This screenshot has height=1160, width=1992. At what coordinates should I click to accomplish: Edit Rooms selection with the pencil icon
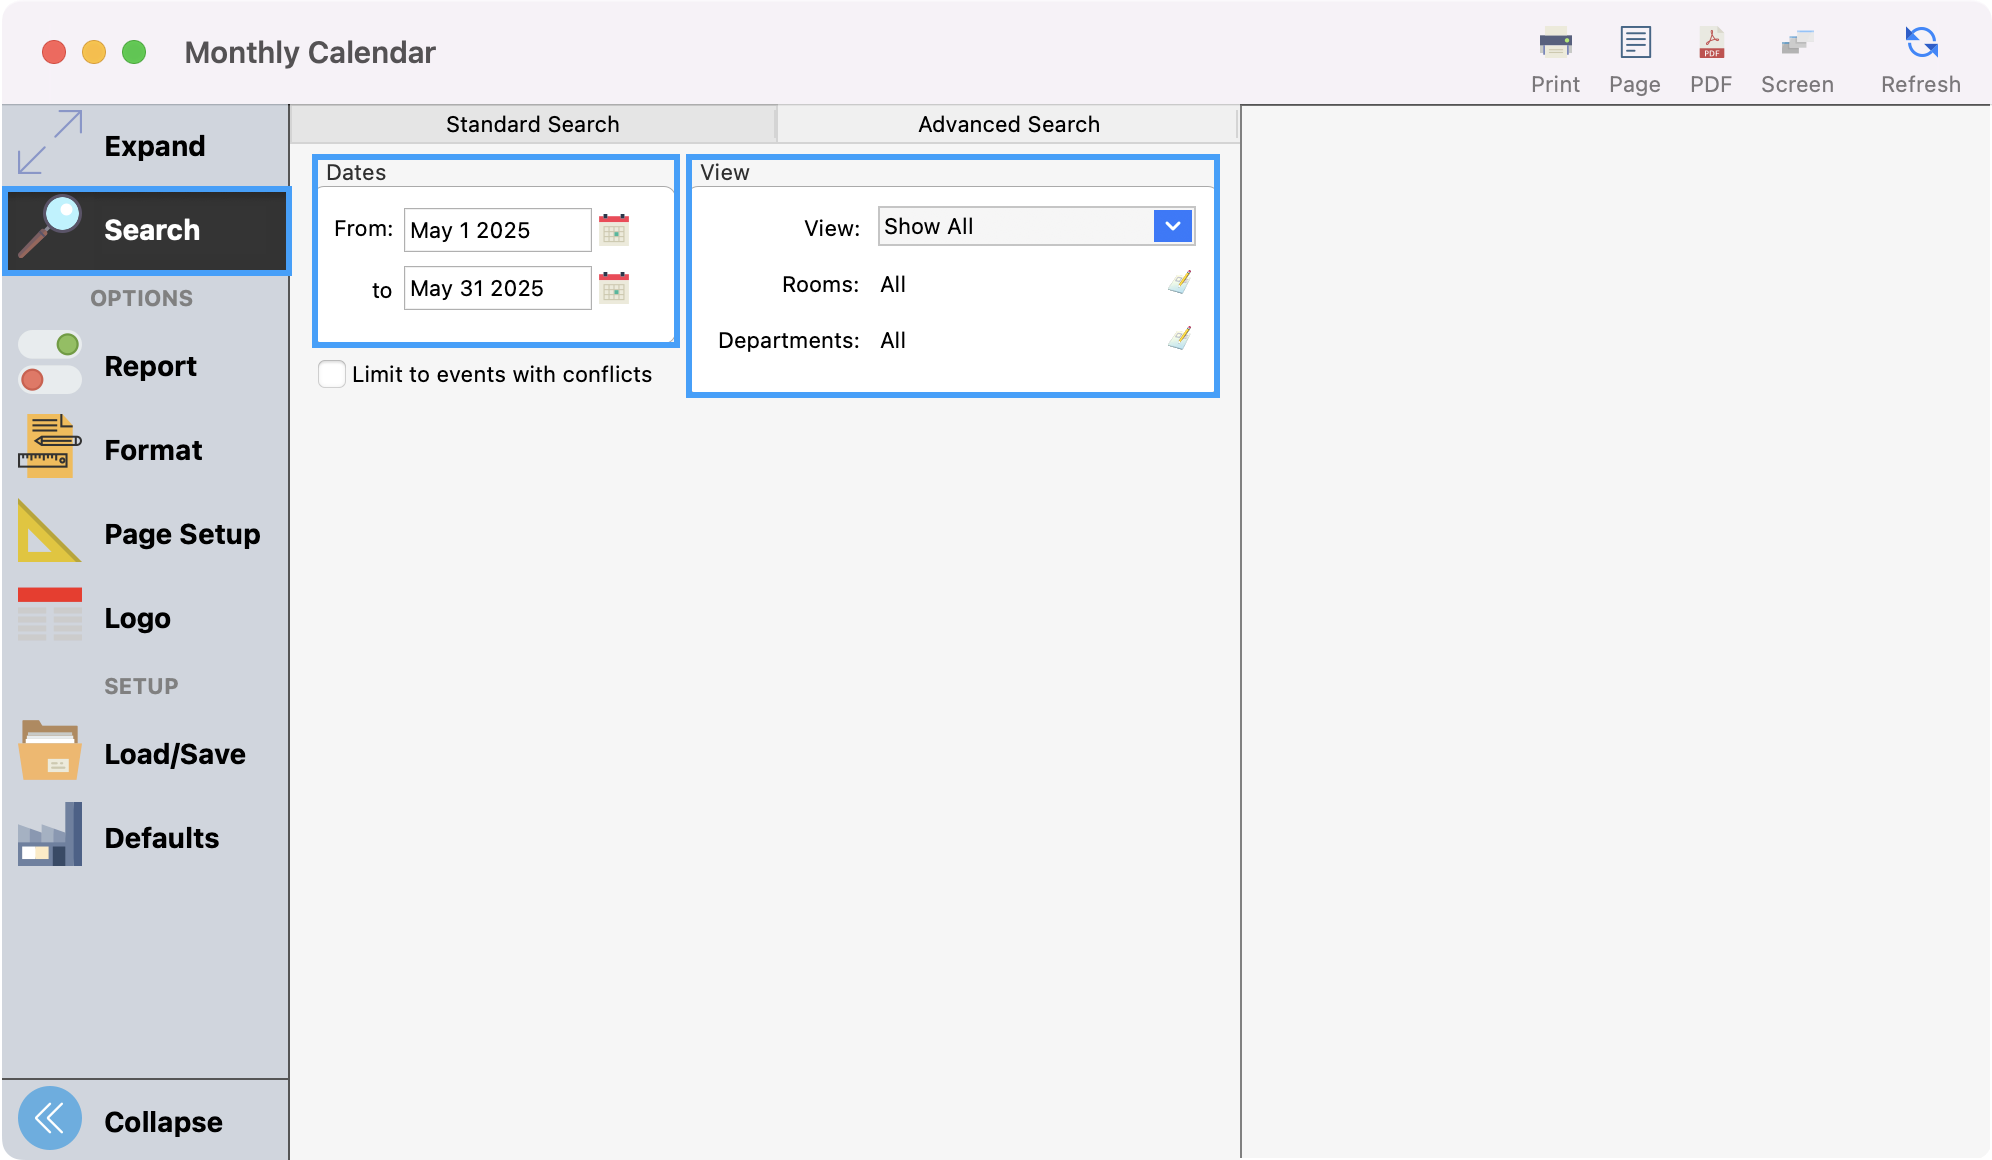point(1180,283)
